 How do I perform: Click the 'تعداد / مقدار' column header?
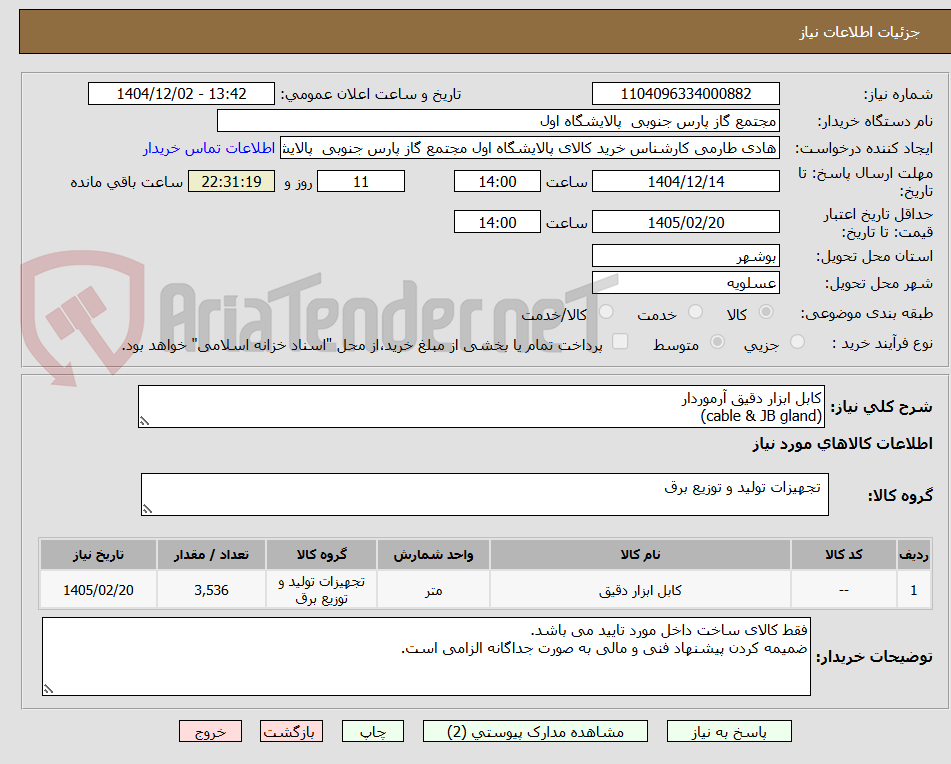(211, 555)
